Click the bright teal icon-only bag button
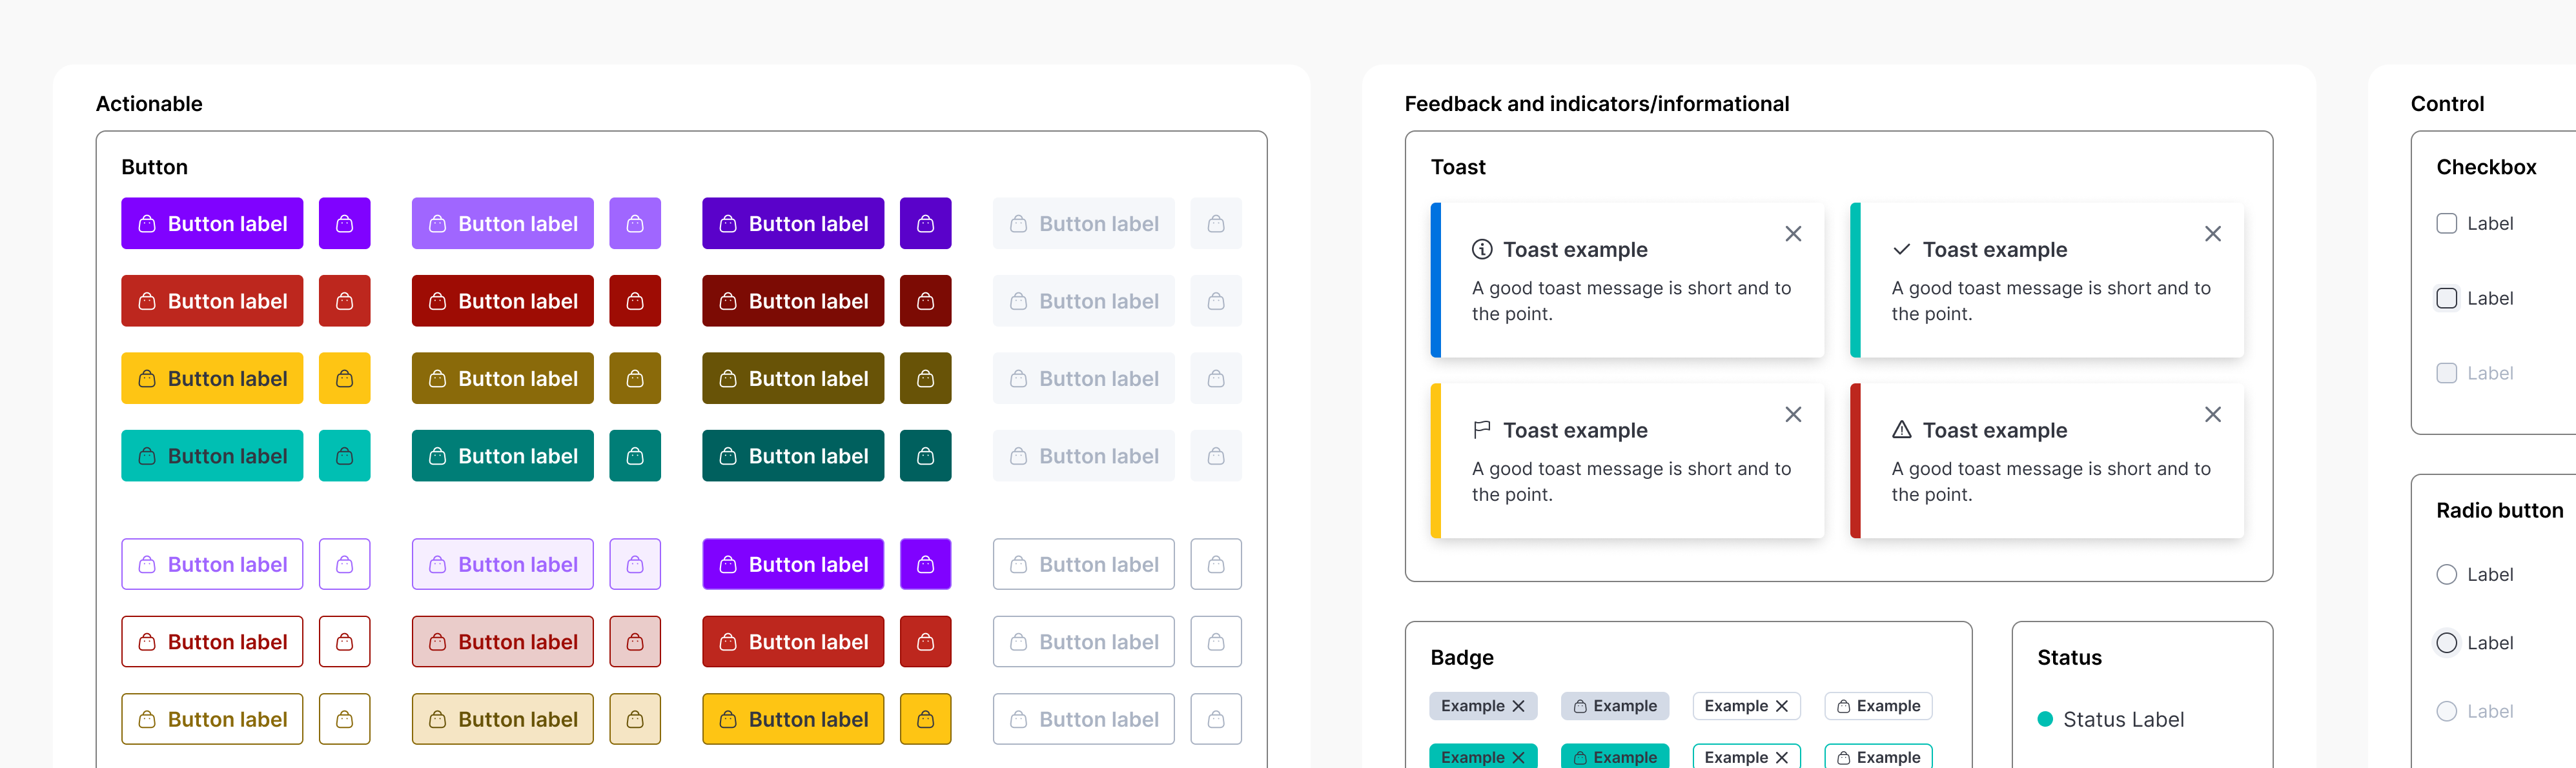Viewport: 2576px width, 768px height. 345,456
